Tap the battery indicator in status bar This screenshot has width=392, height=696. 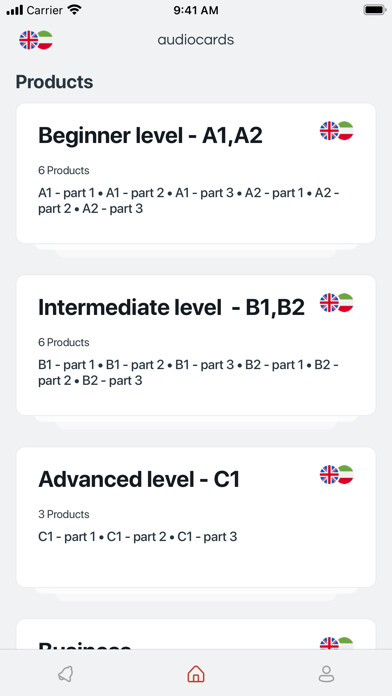[x=374, y=10]
